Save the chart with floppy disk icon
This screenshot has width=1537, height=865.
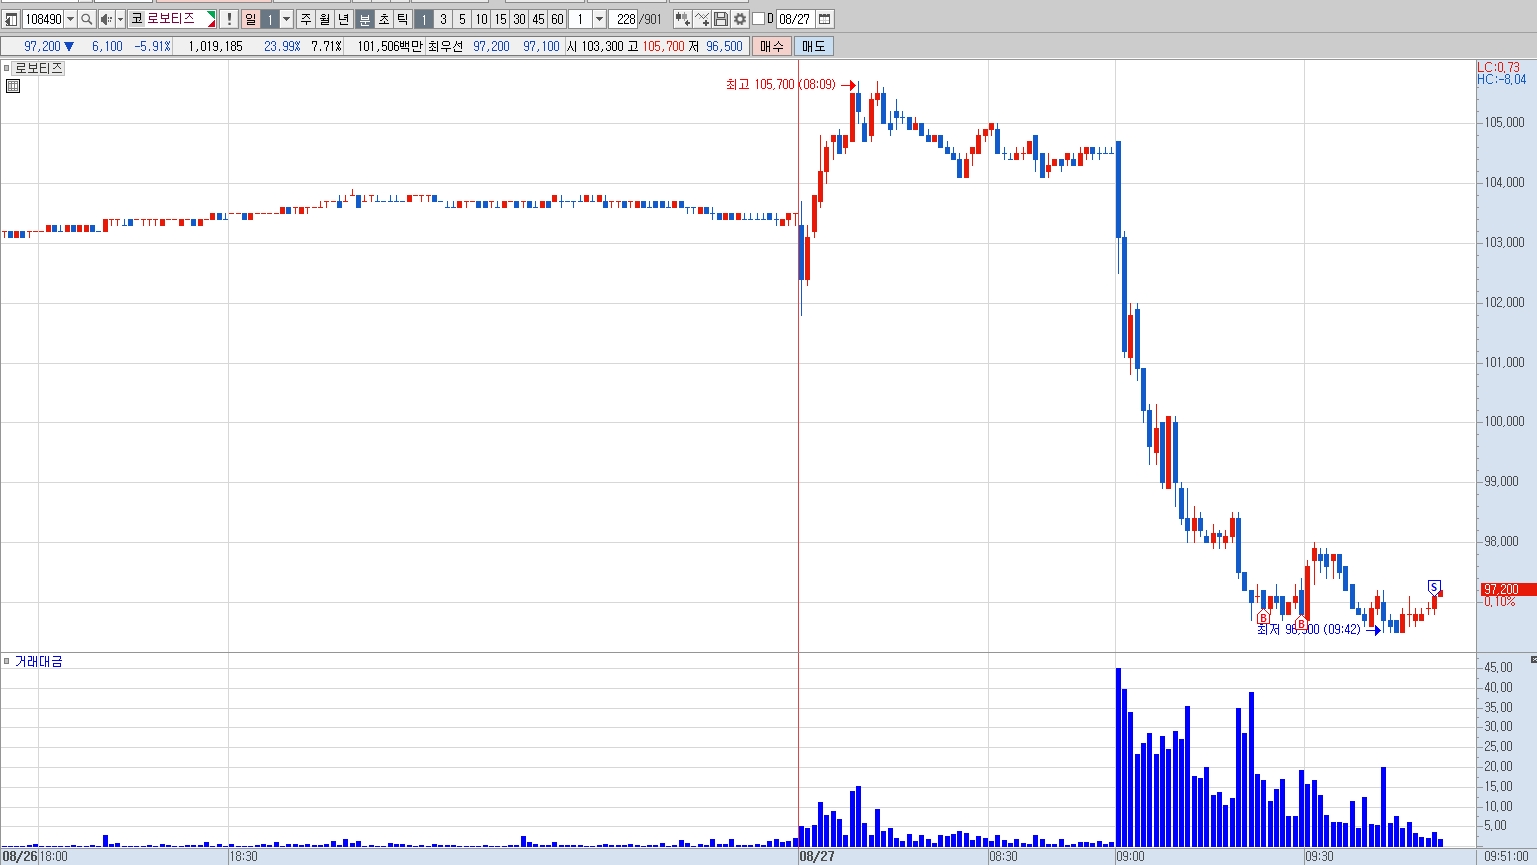click(x=721, y=19)
